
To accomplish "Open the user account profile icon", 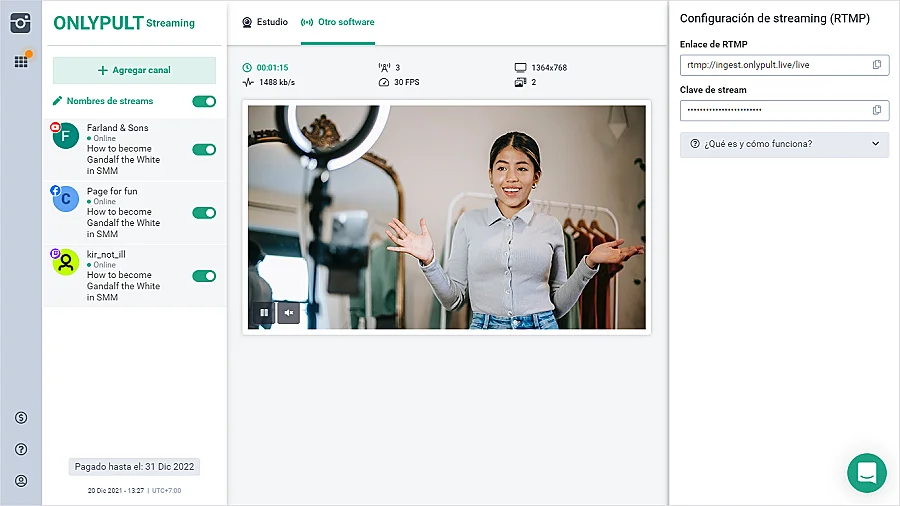I will click(21, 481).
